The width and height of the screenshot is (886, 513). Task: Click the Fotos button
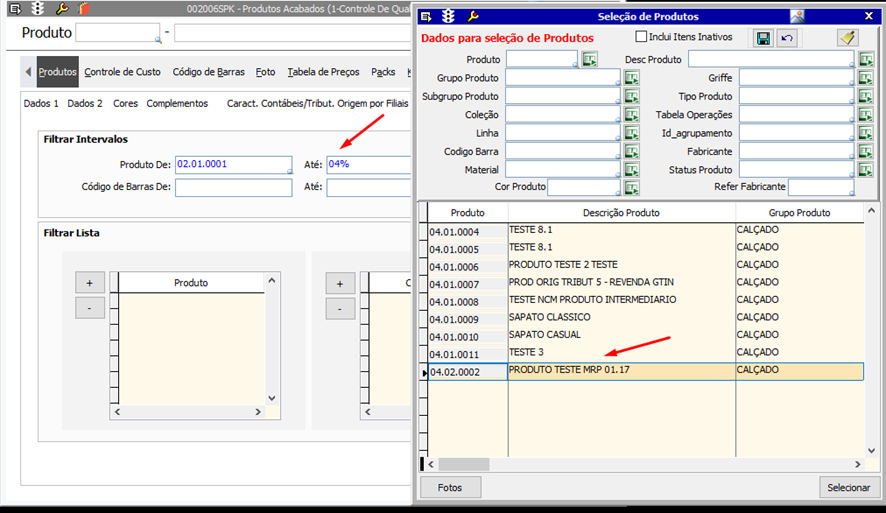450,488
